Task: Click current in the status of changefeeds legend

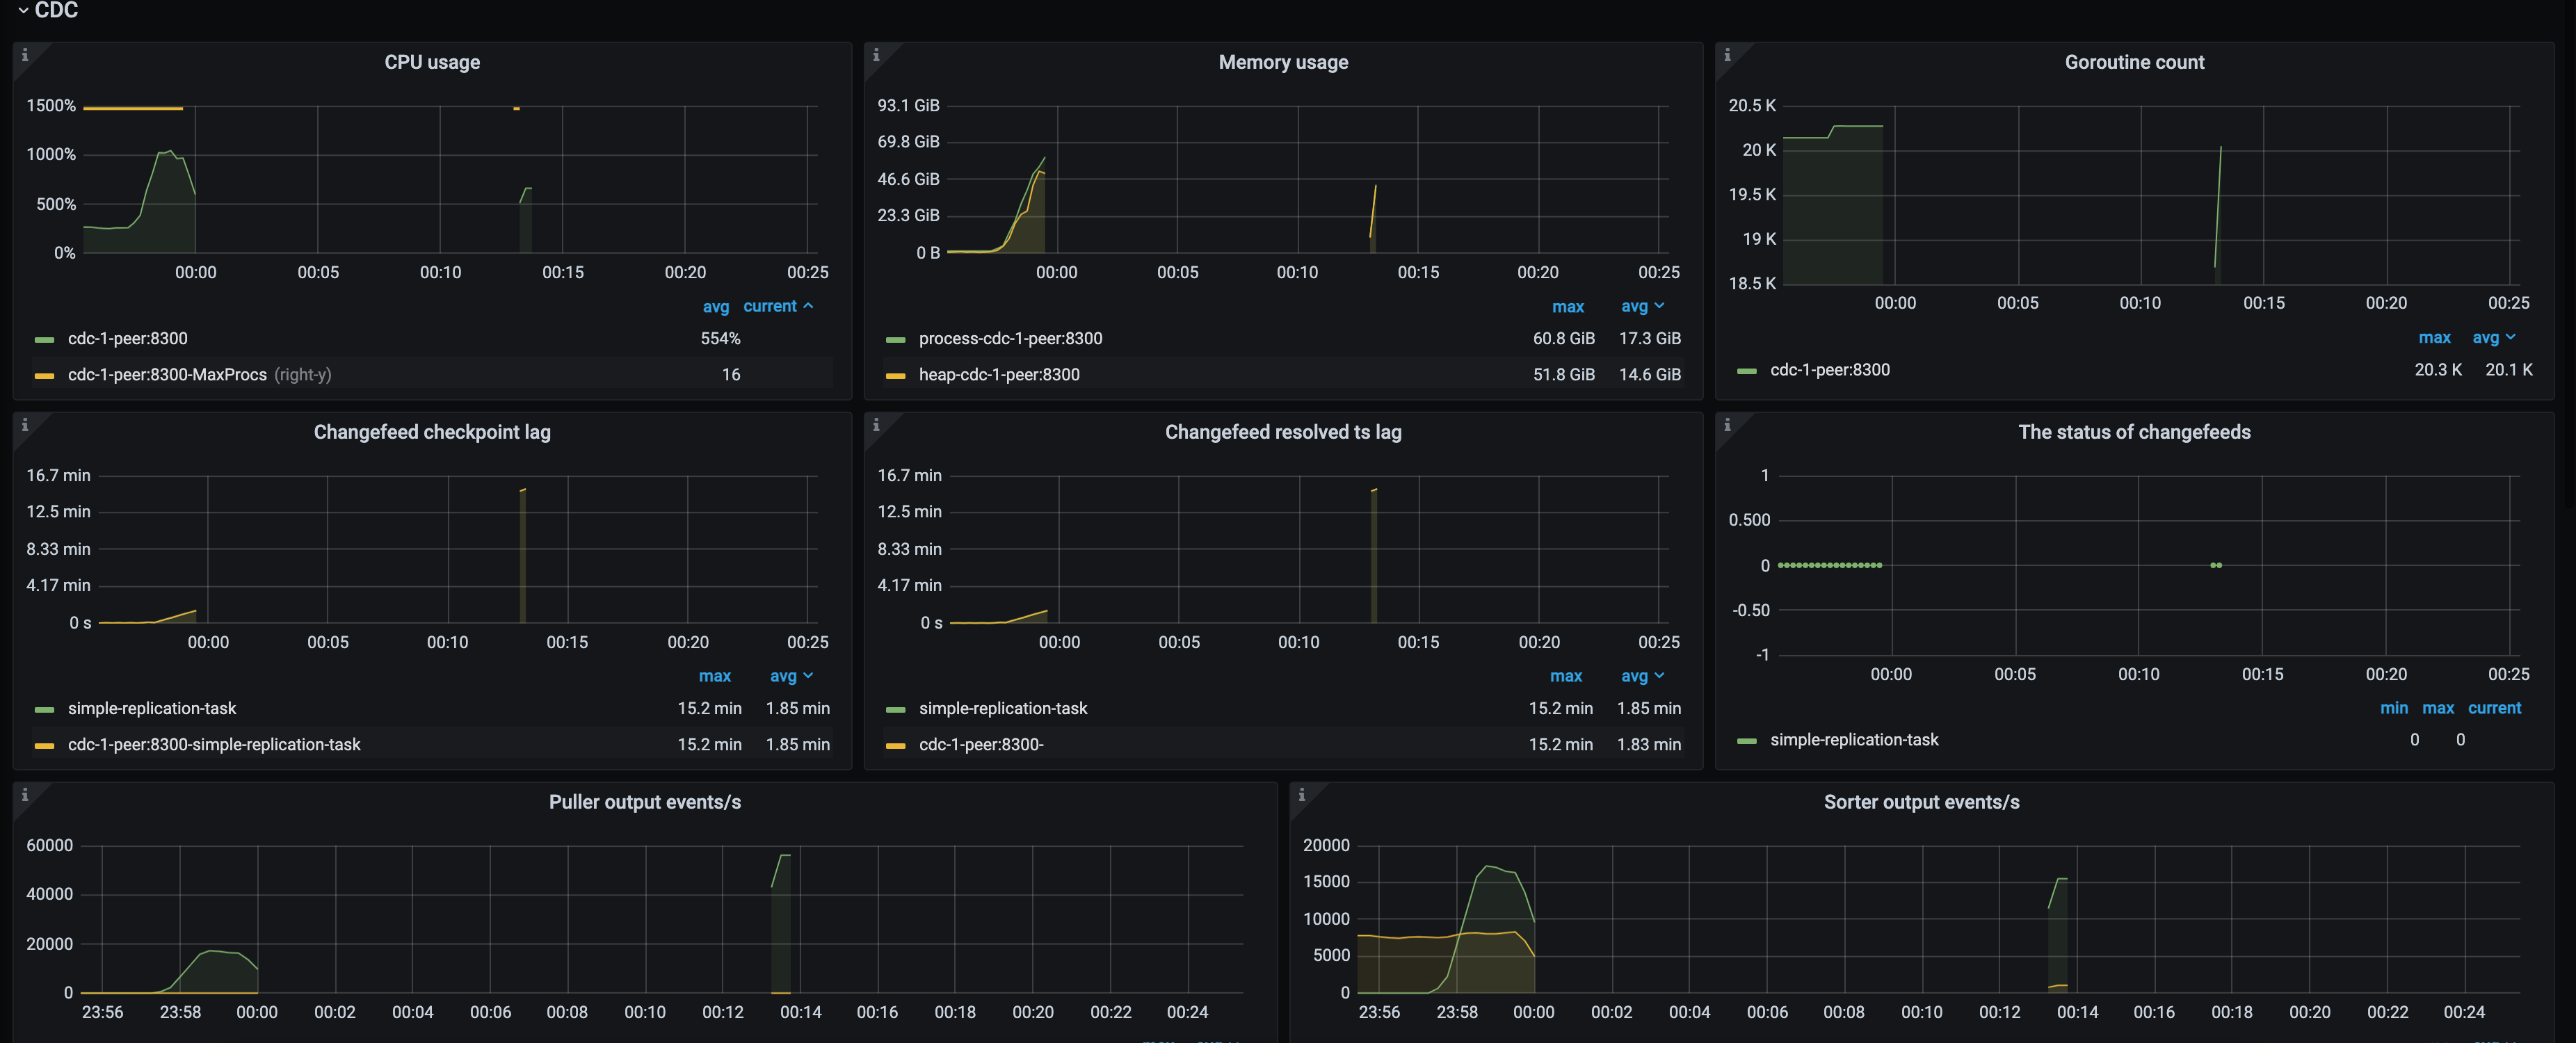Action: point(2495,708)
